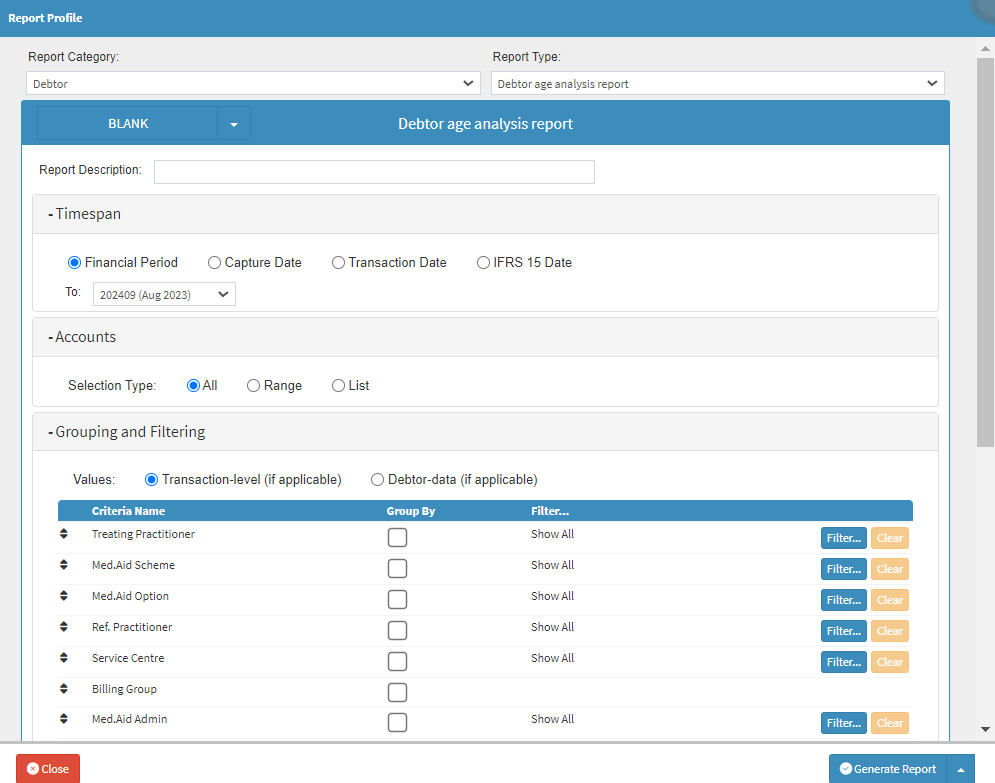
Task: Enable Group By for Treating Practitioner
Action: click(397, 538)
